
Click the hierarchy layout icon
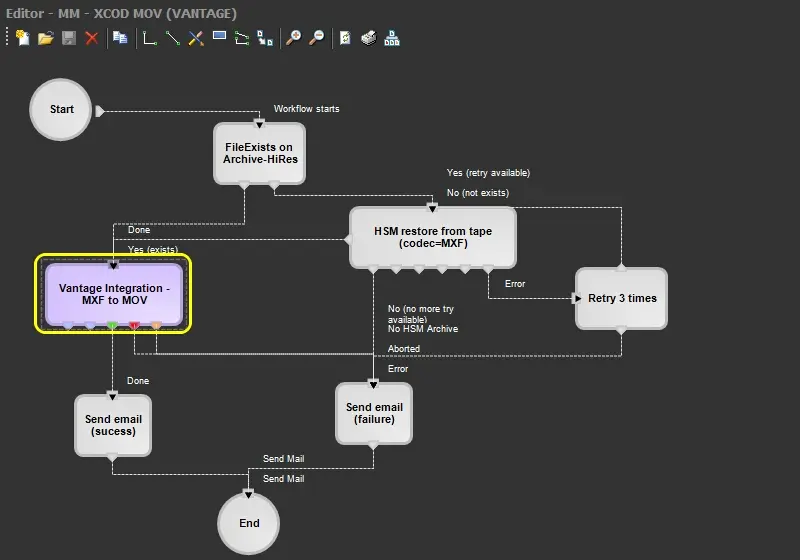pos(392,38)
